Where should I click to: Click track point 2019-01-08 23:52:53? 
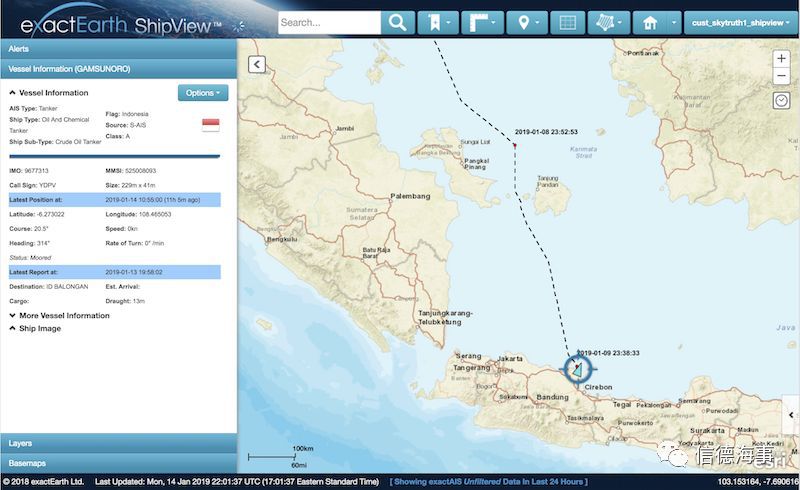[515, 146]
